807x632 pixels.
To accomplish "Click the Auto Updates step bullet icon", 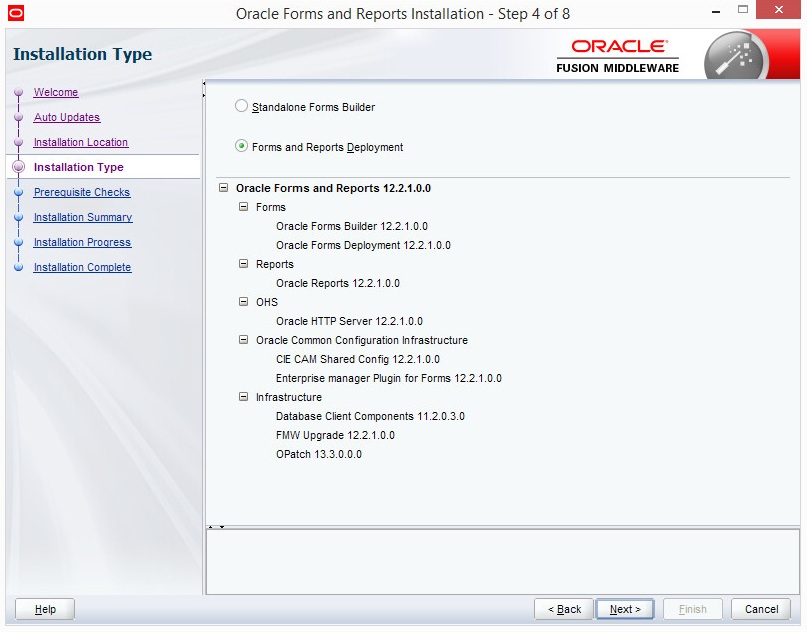I will click(19, 117).
